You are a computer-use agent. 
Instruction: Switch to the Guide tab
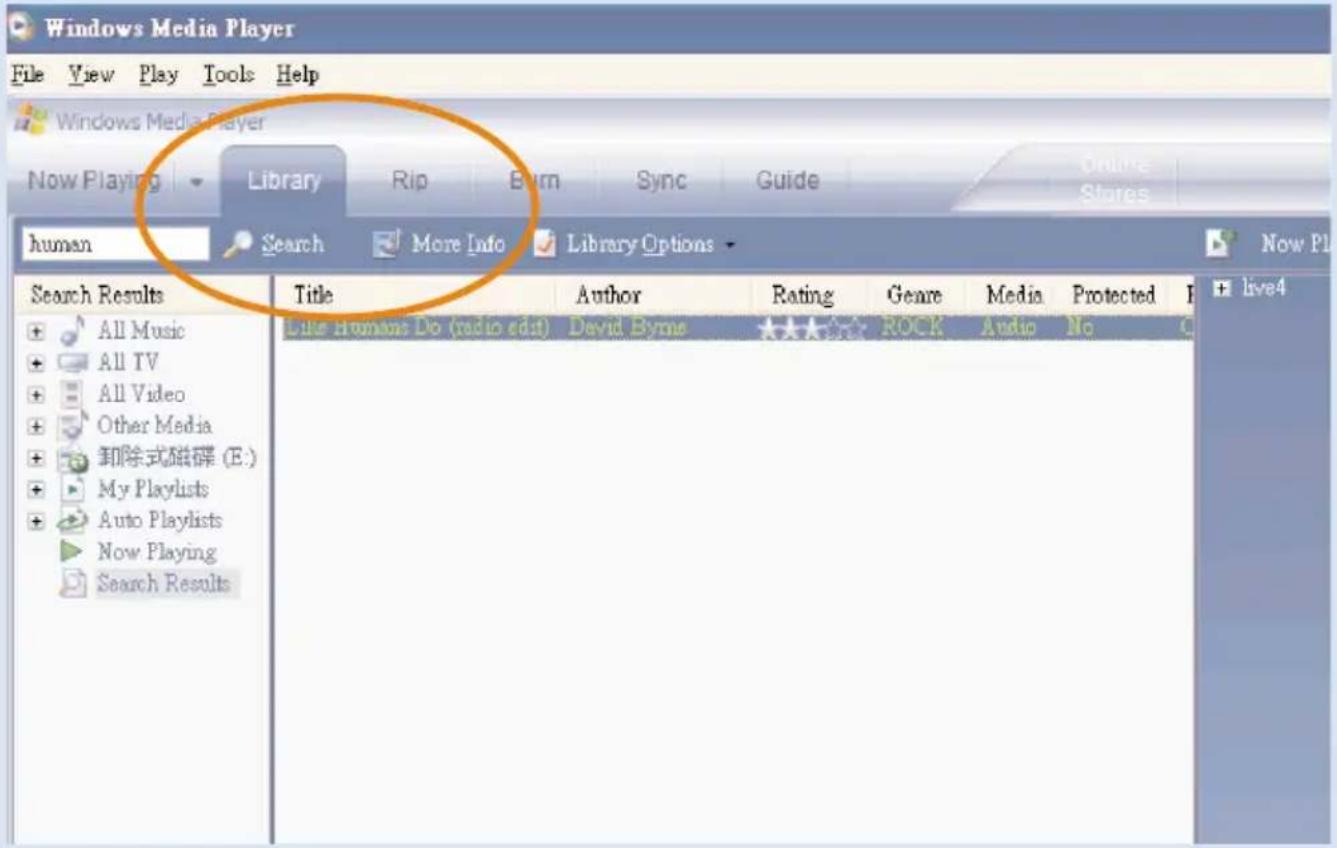[788, 181]
